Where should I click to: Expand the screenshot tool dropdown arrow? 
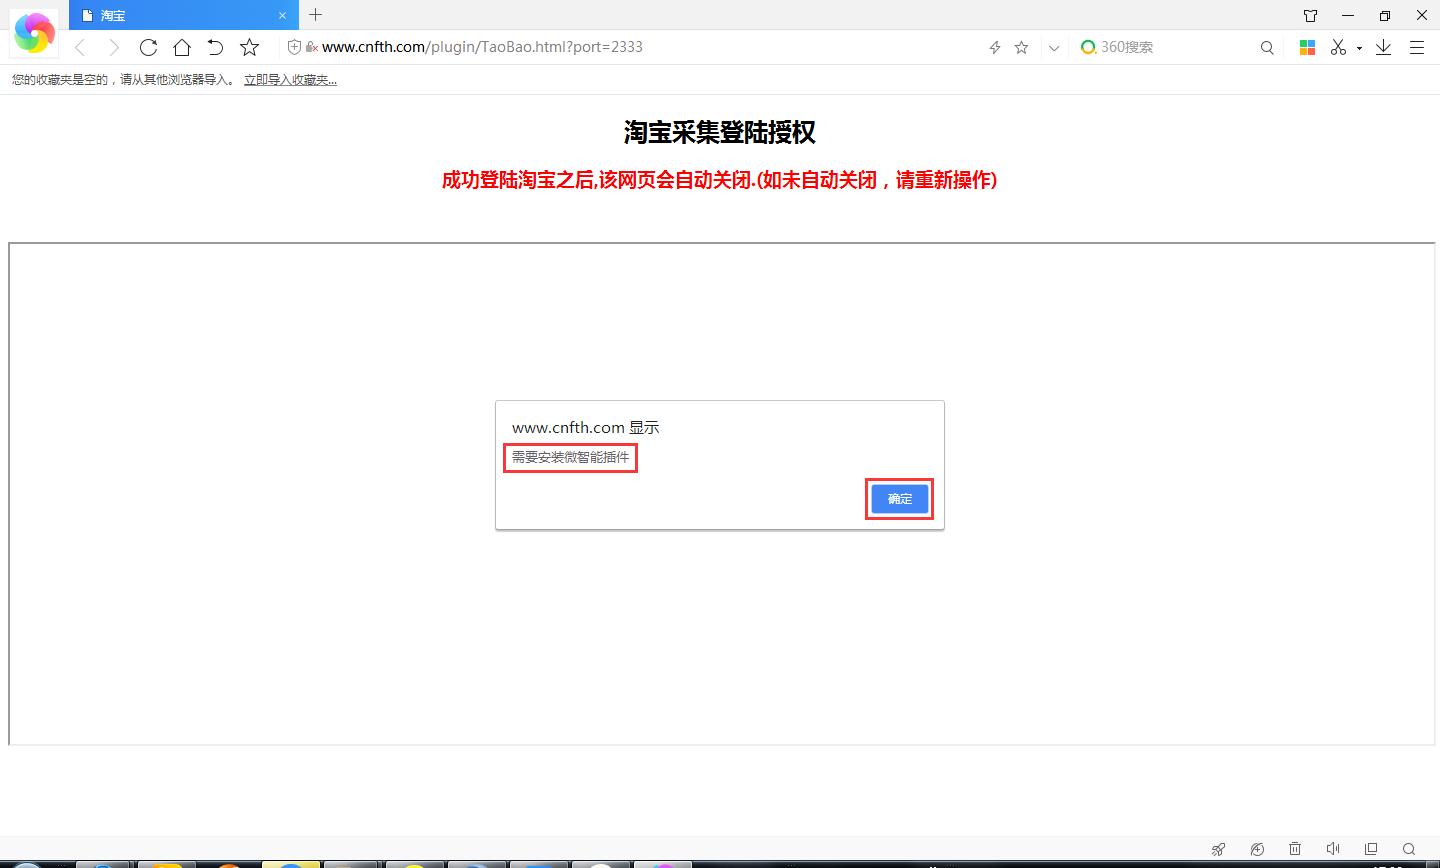[1359, 48]
